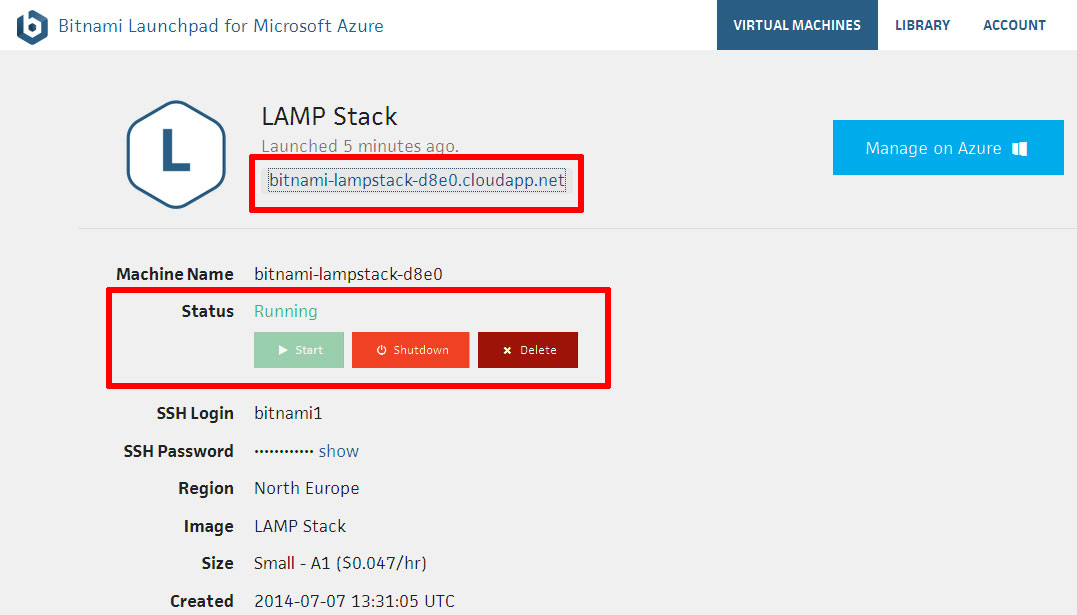Open bitnami-lampstack-d8e0.cloudapp.net link
The image size is (1077, 615).
417,180
